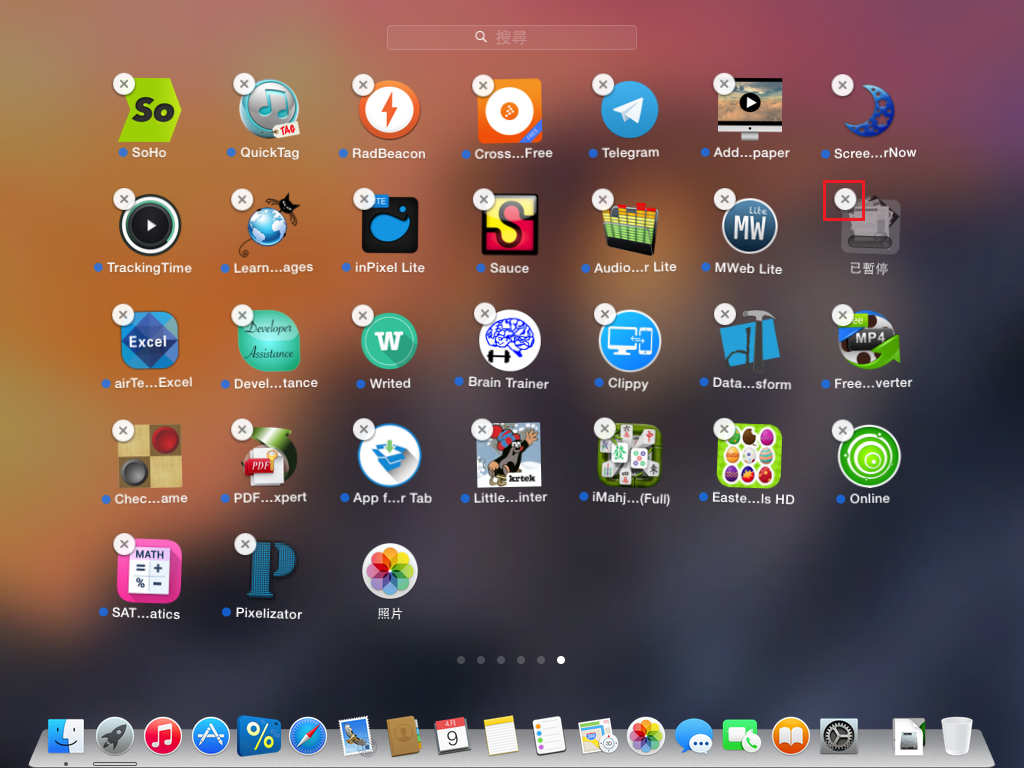
Task: Launch the Writed app
Action: 389,340
